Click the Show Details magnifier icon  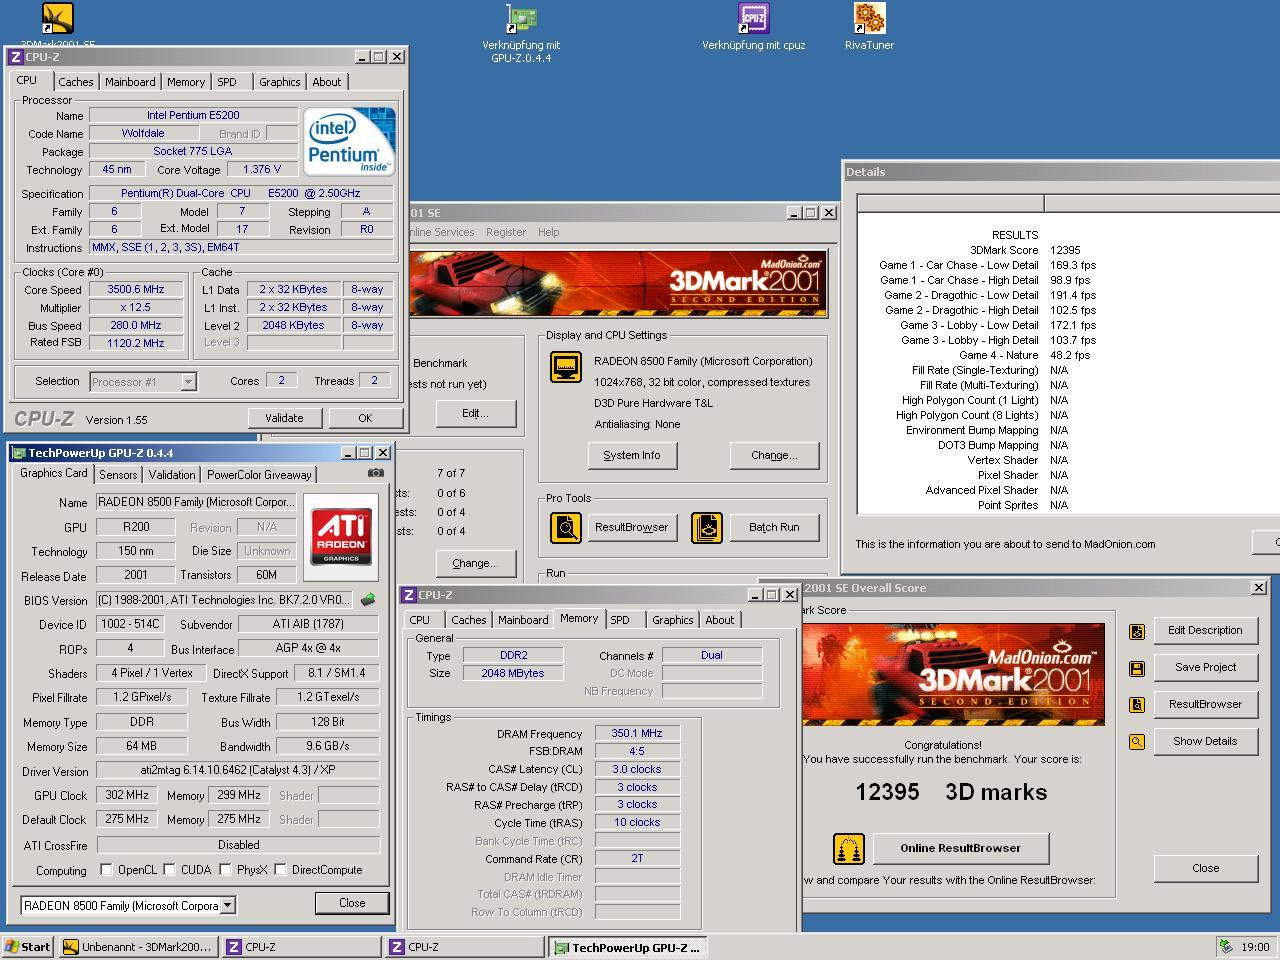click(x=1136, y=742)
